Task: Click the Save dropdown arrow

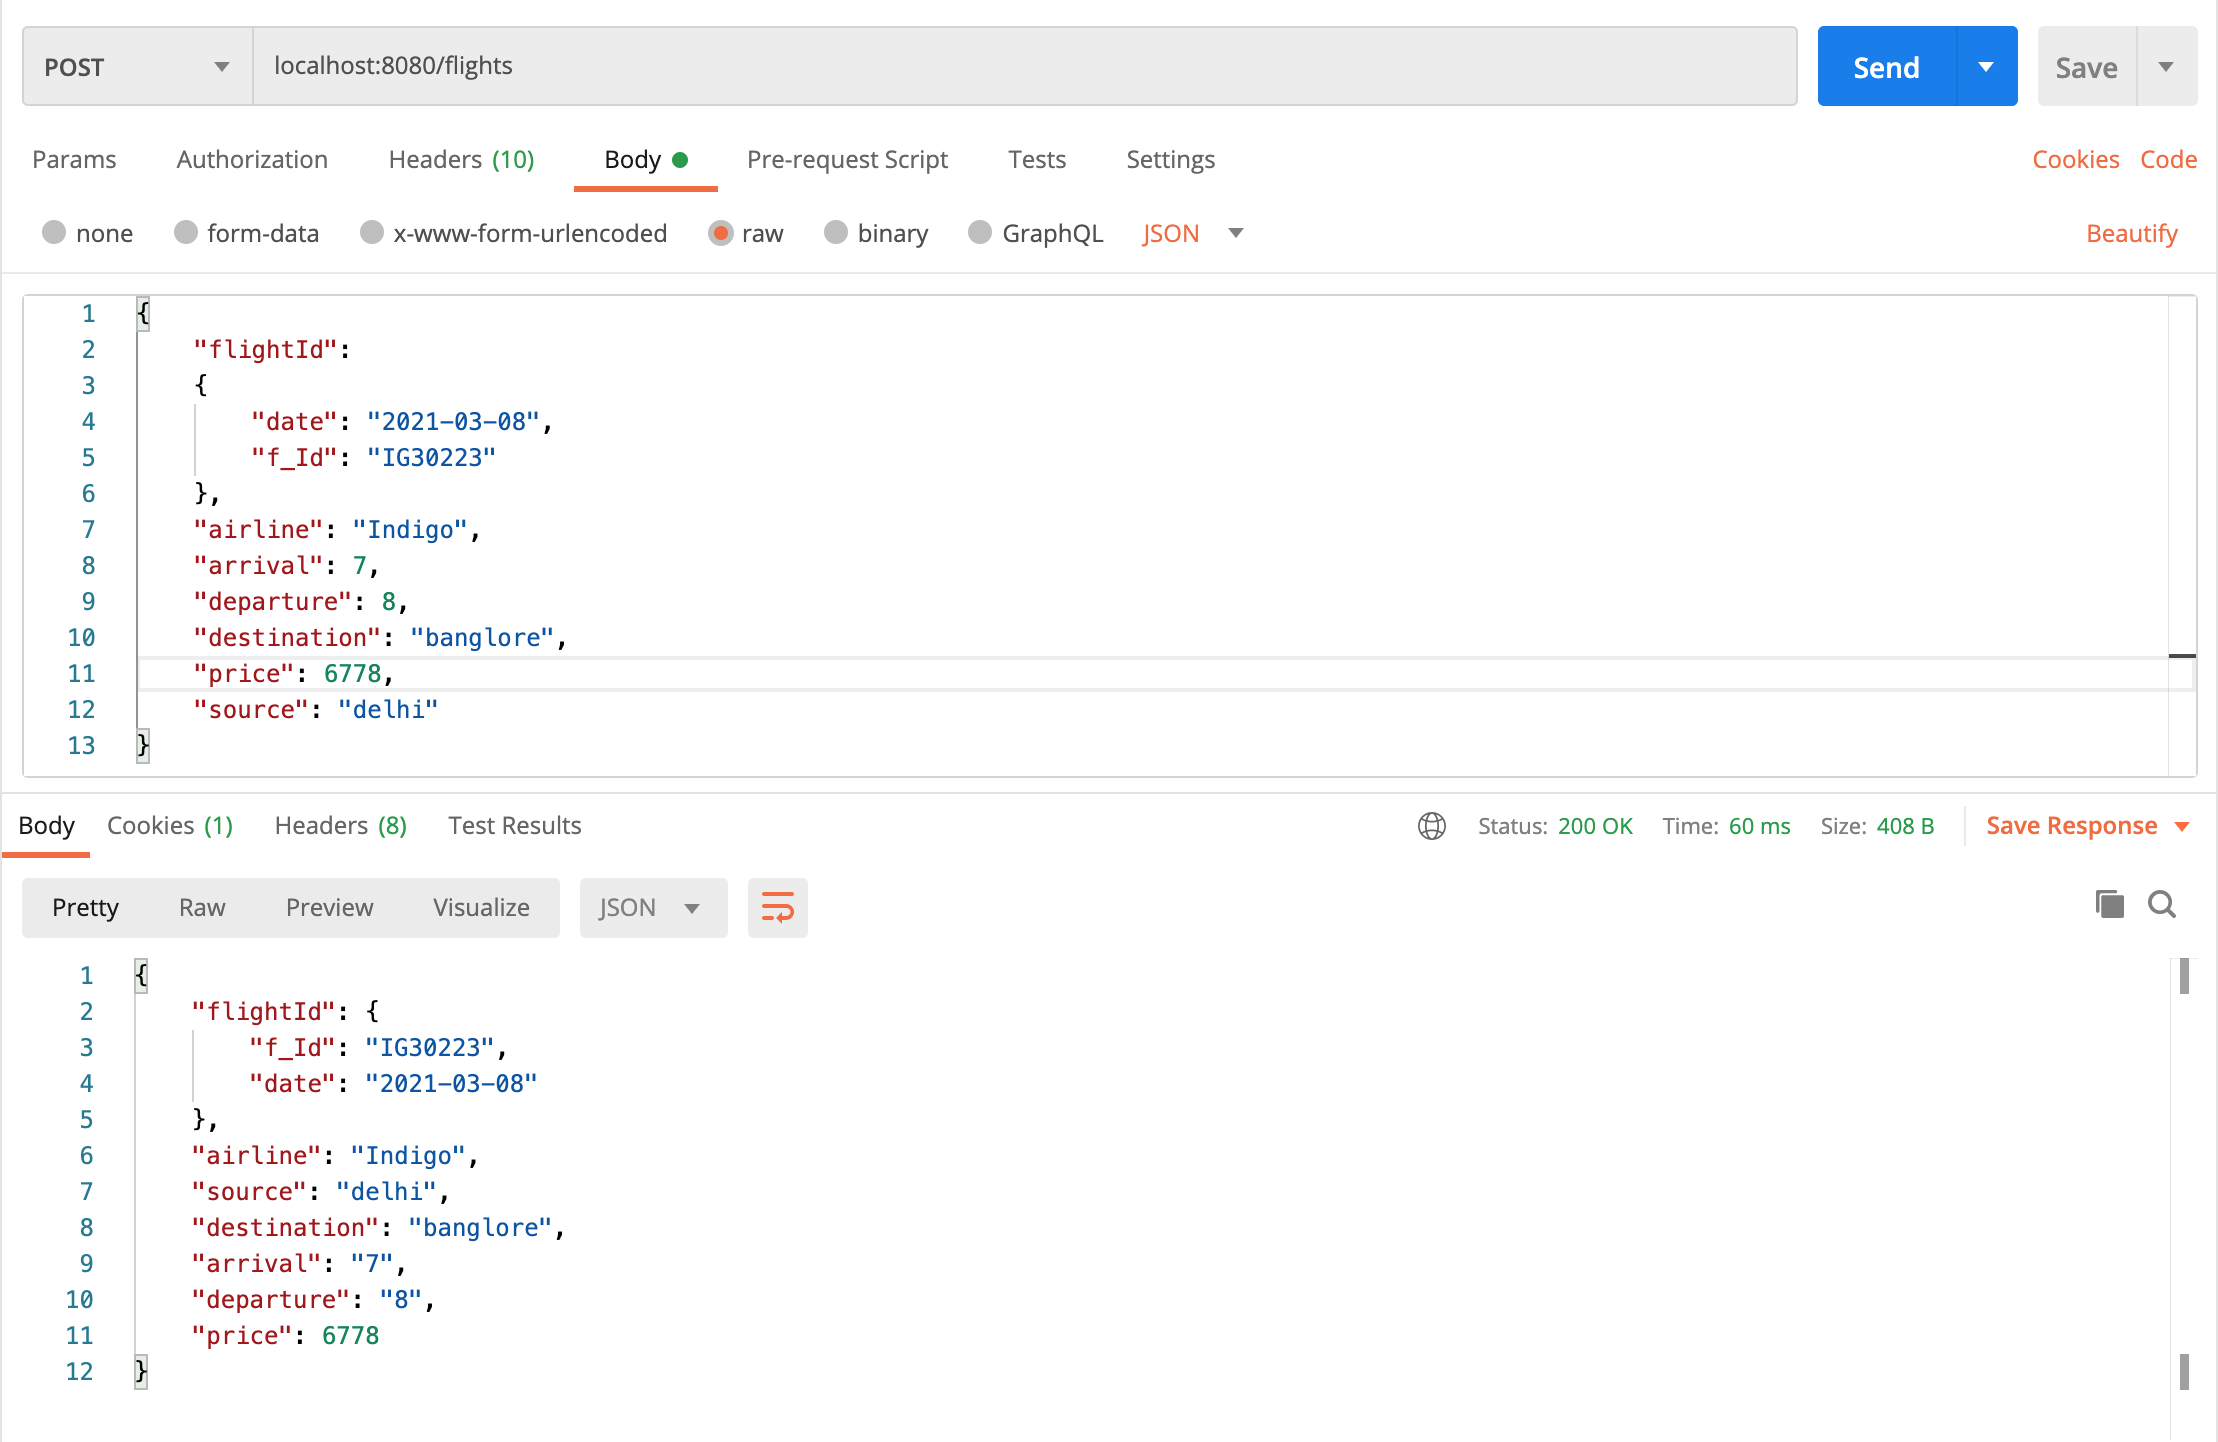Action: pos(2166,67)
